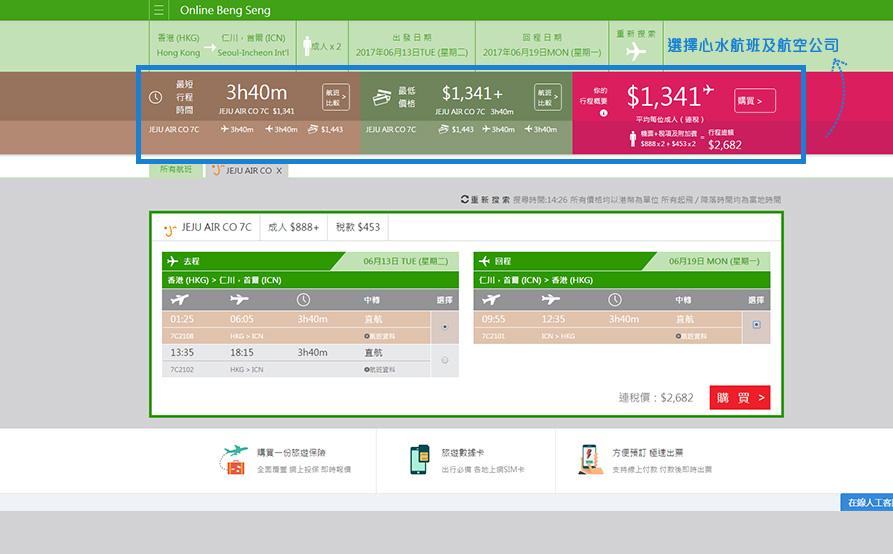Click the 06月19日 MON return date label

714,261
